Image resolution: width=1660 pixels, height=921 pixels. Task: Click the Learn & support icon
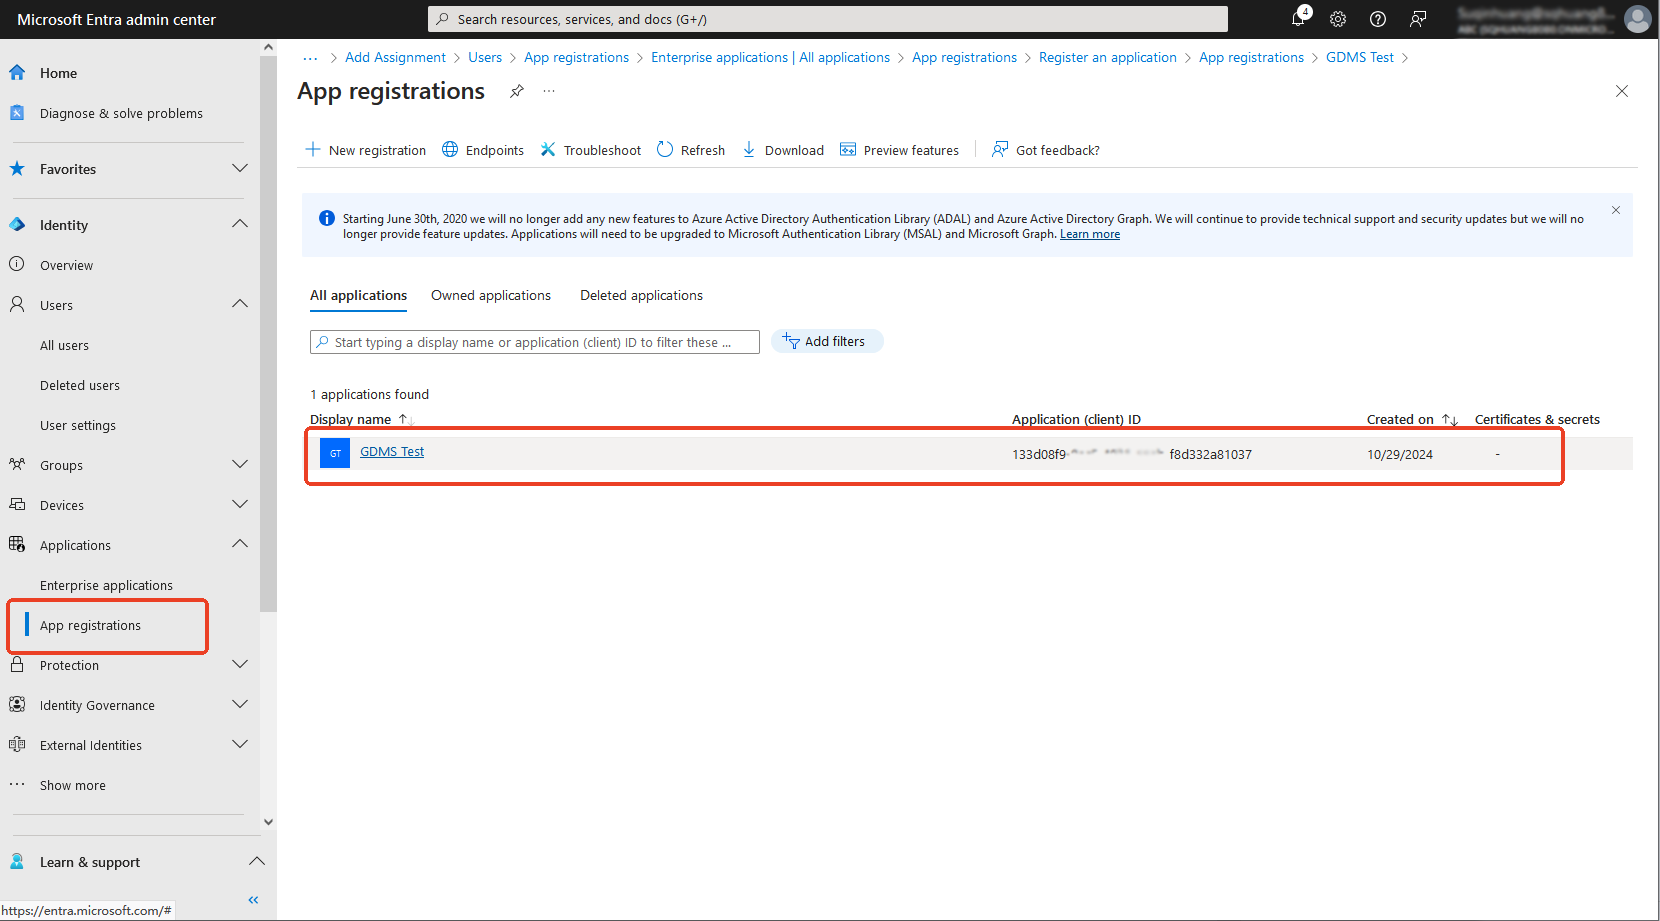[17, 862]
